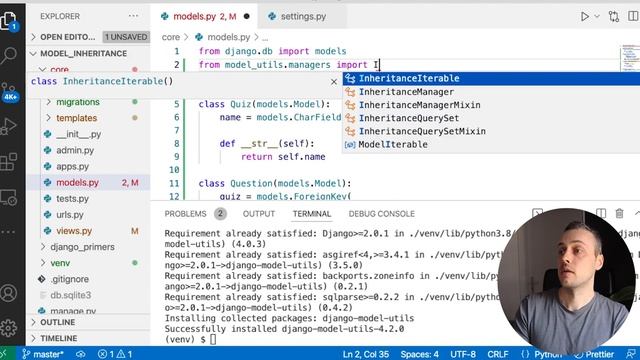Open the Remote Explorer view
This screenshot has height=360, width=640.
pos(9,198)
